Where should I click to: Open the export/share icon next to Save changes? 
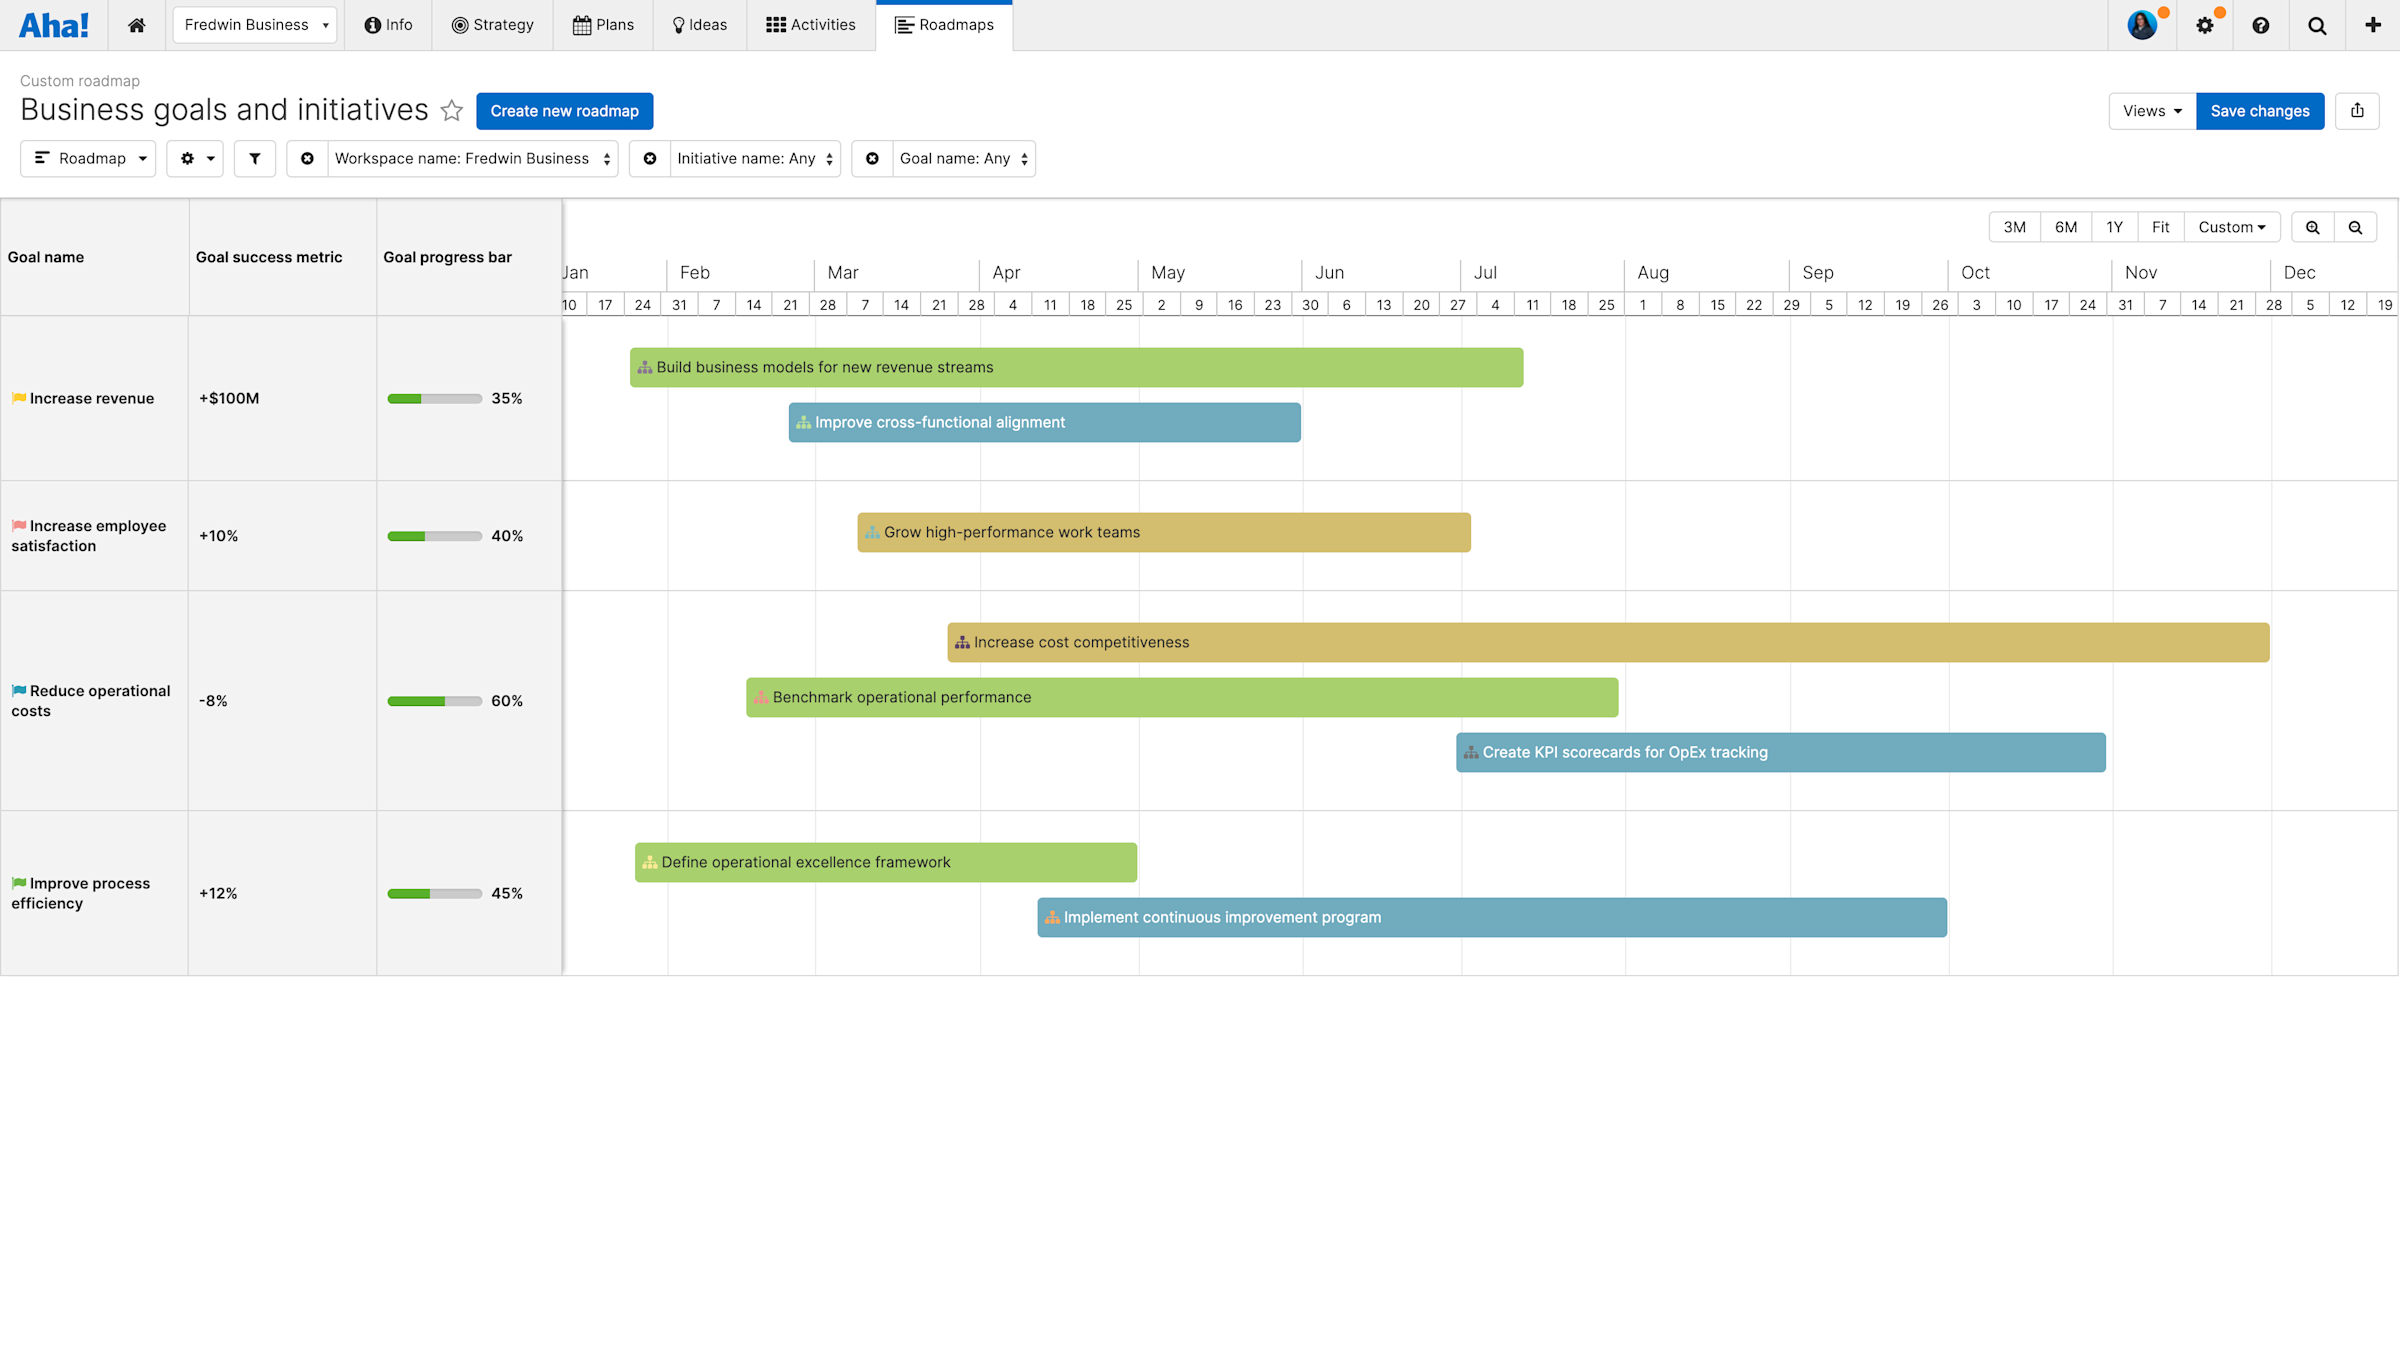coord(2357,111)
